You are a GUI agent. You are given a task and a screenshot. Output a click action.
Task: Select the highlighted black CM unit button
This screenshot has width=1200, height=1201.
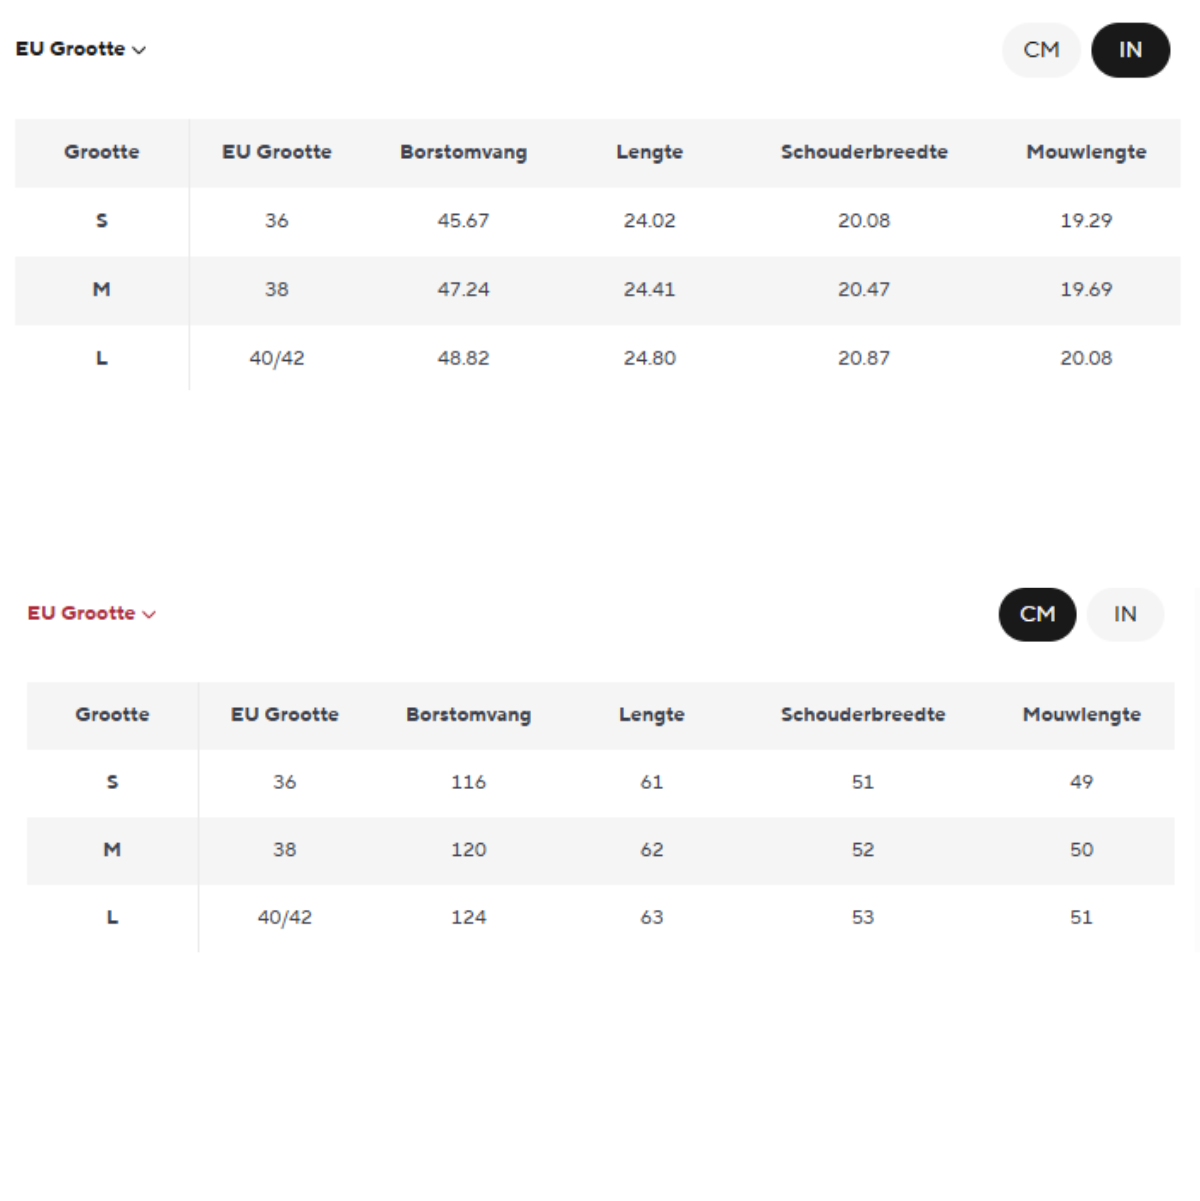1037,614
